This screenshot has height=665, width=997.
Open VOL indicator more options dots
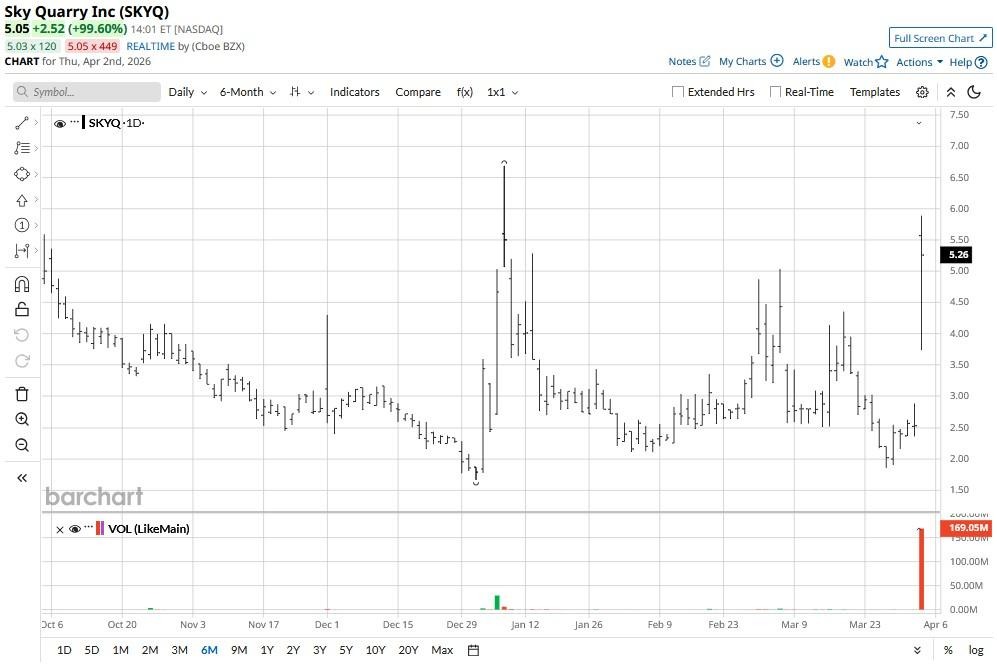[x=88, y=526]
